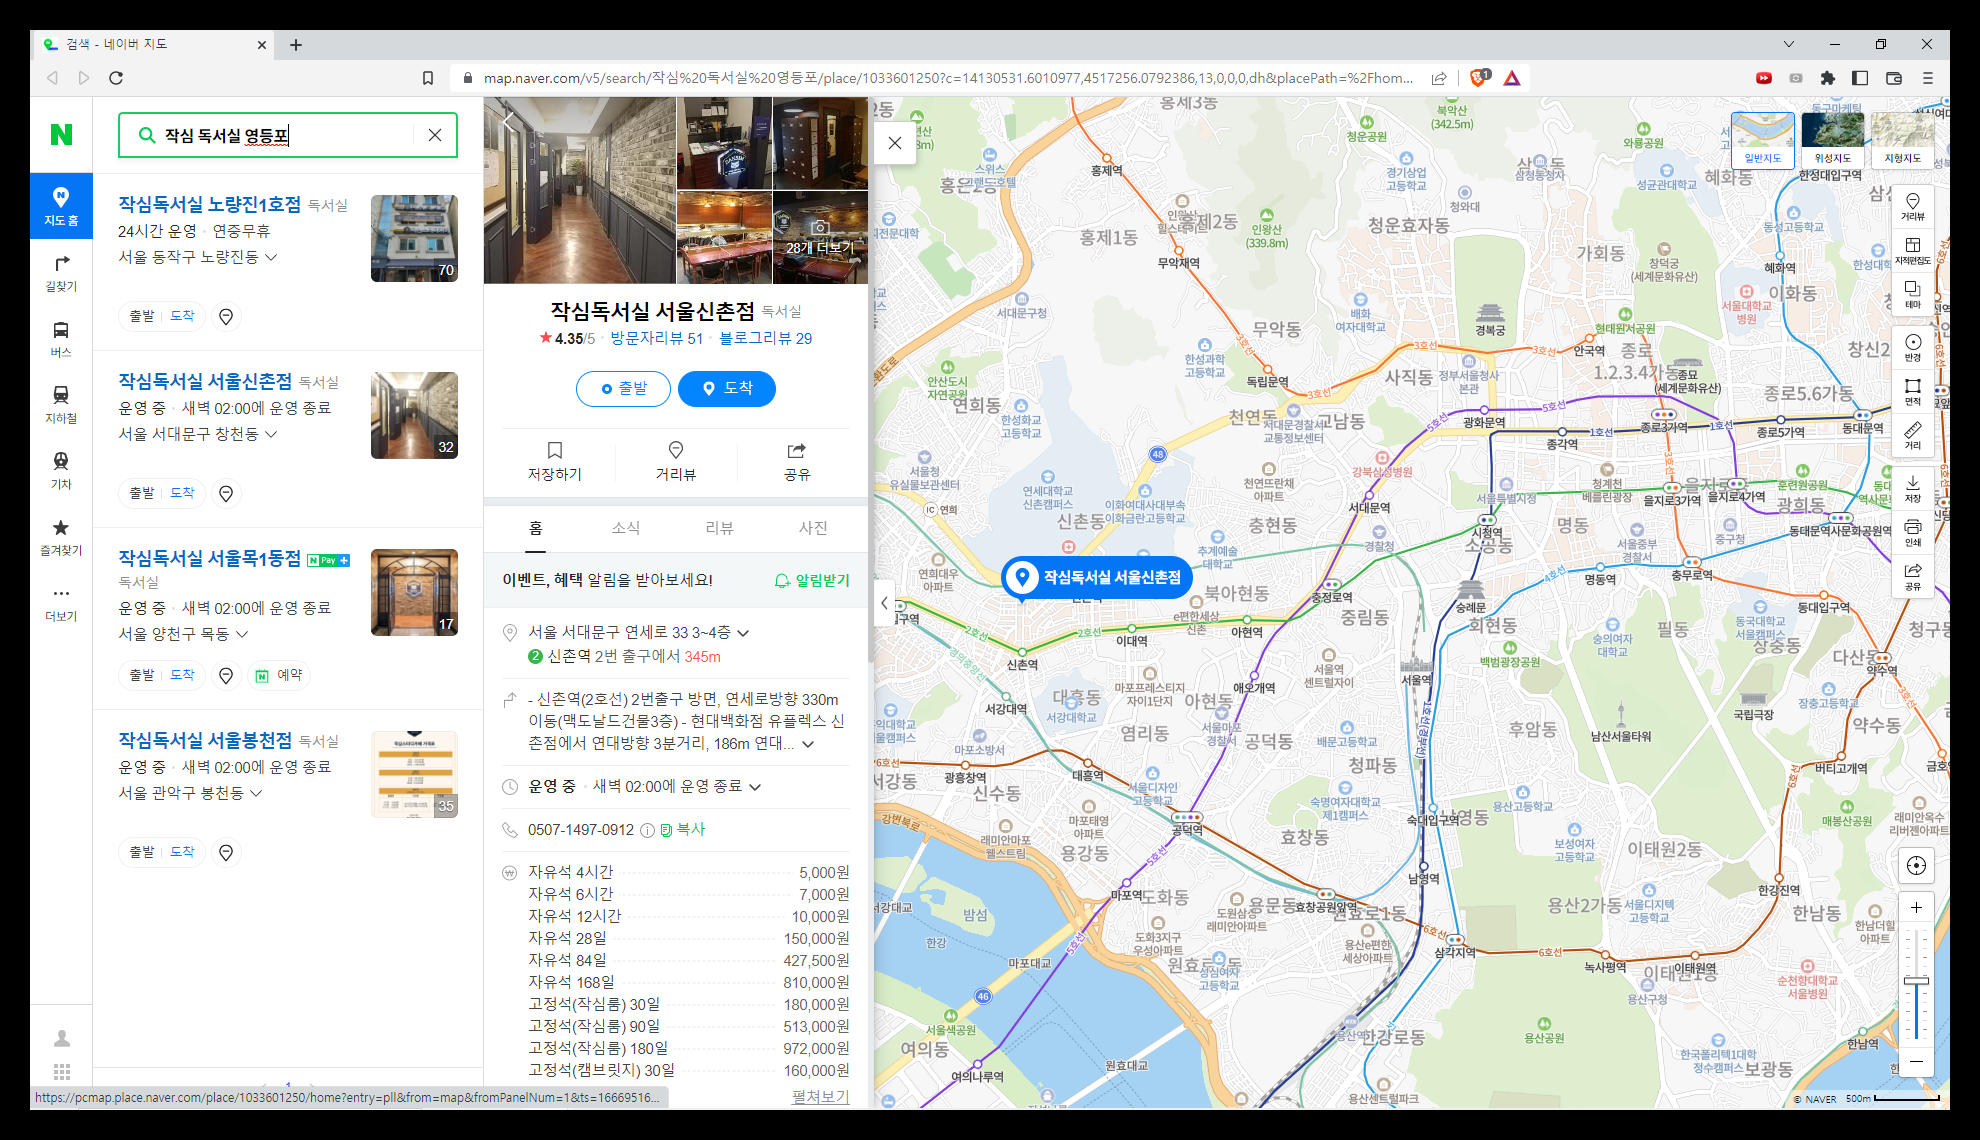The height and width of the screenshot is (1140, 1980).
Task: Click the 인쇄 print map tool
Action: tap(1912, 532)
